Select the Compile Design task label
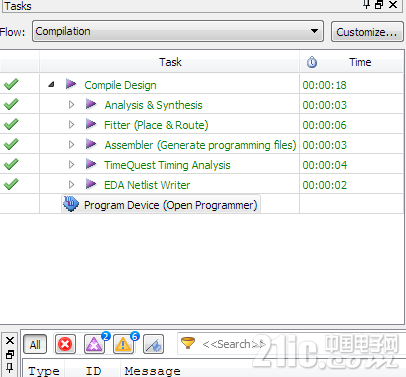 (x=120, y=85)
